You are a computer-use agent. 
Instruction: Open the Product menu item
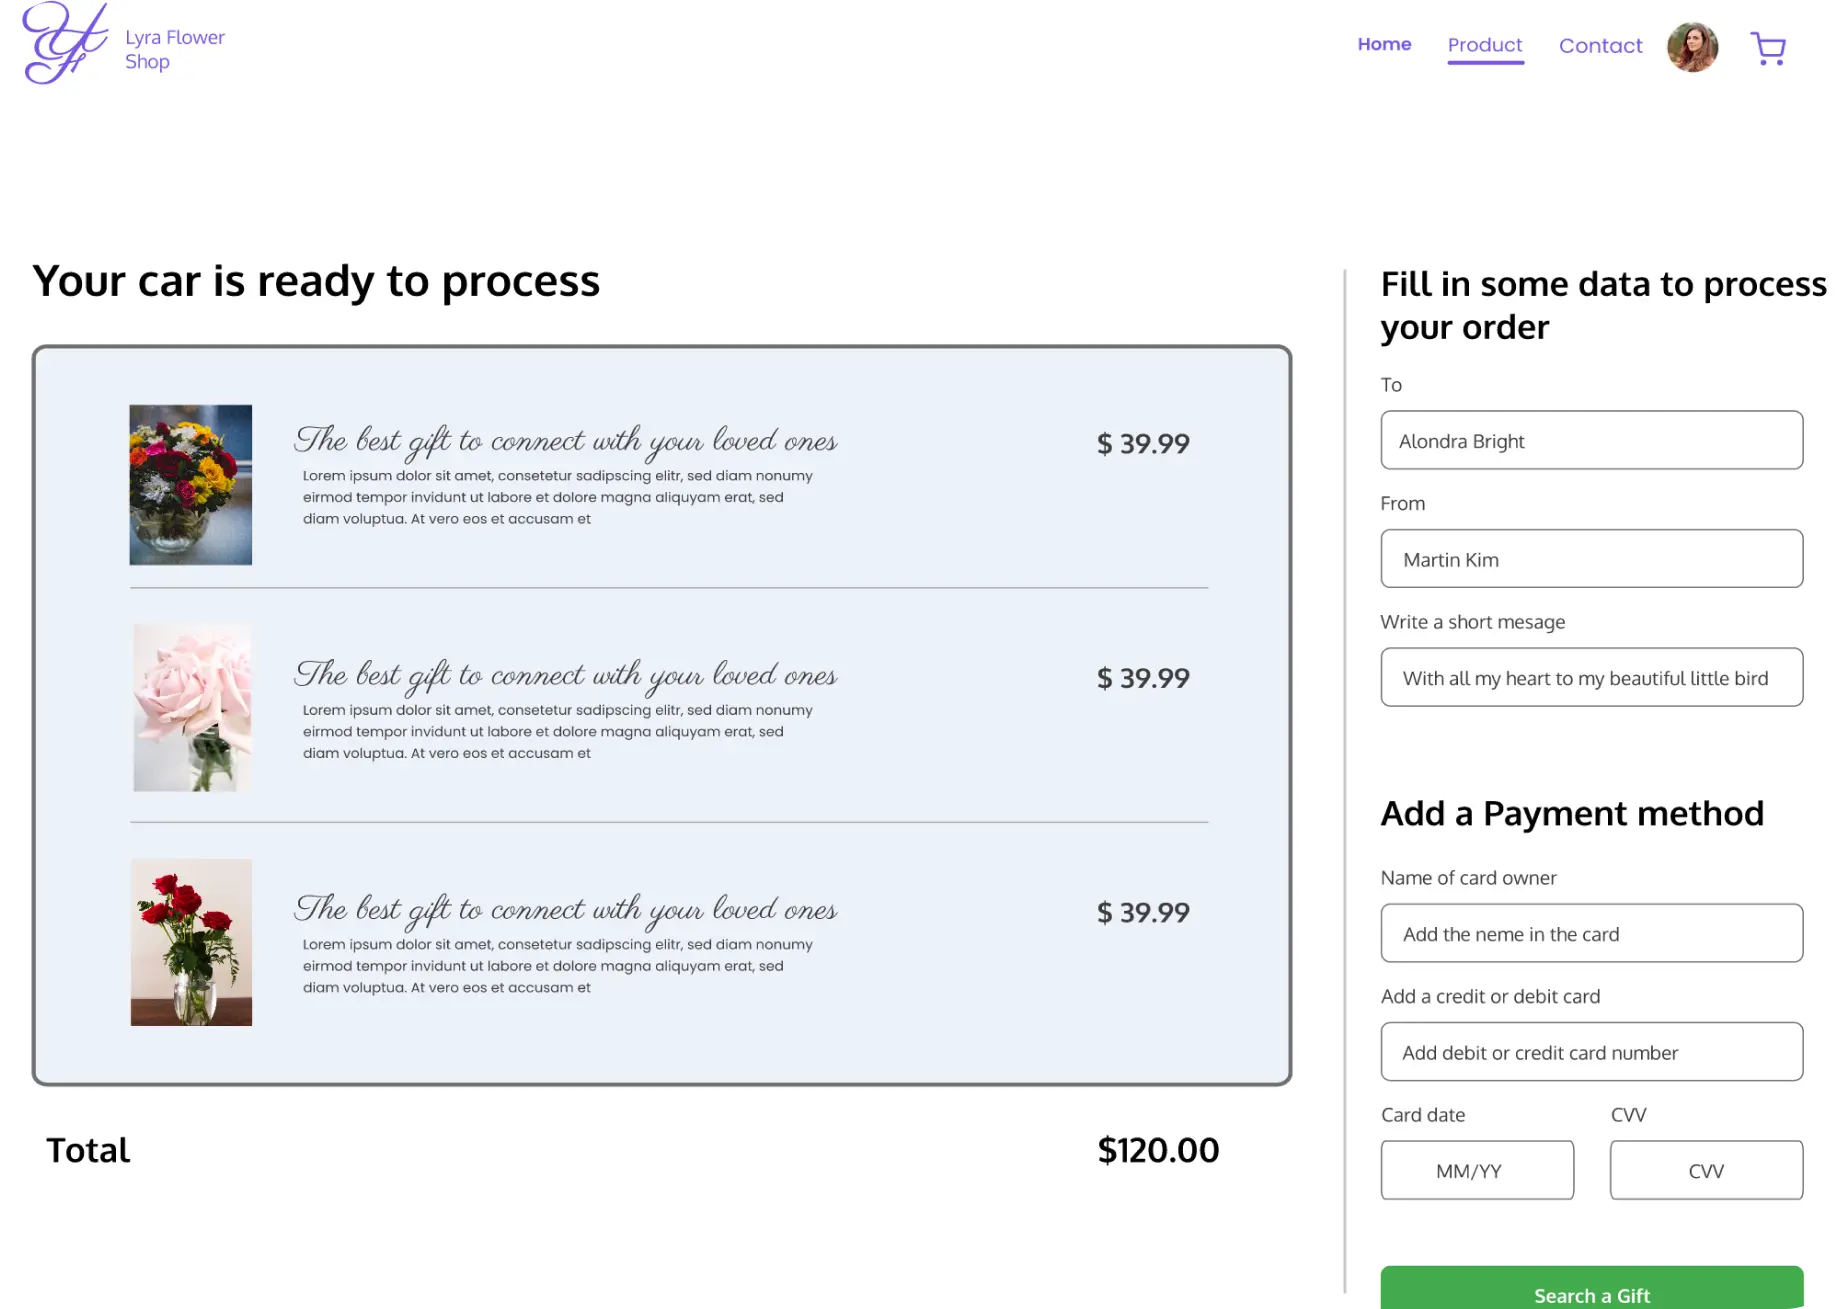(1485, 45)
